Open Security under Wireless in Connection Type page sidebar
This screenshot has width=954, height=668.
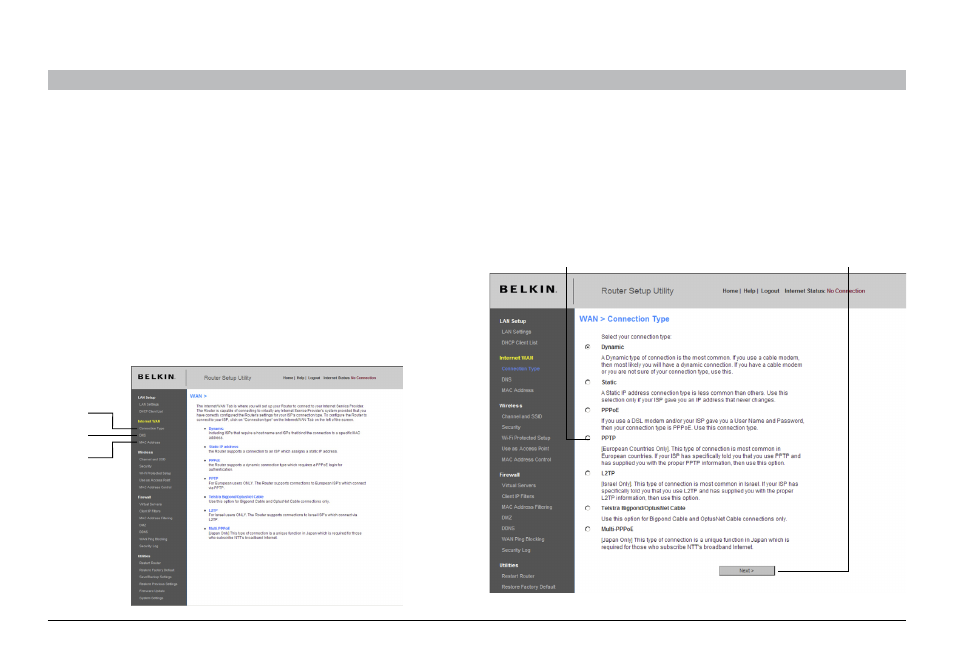[511, 427]
